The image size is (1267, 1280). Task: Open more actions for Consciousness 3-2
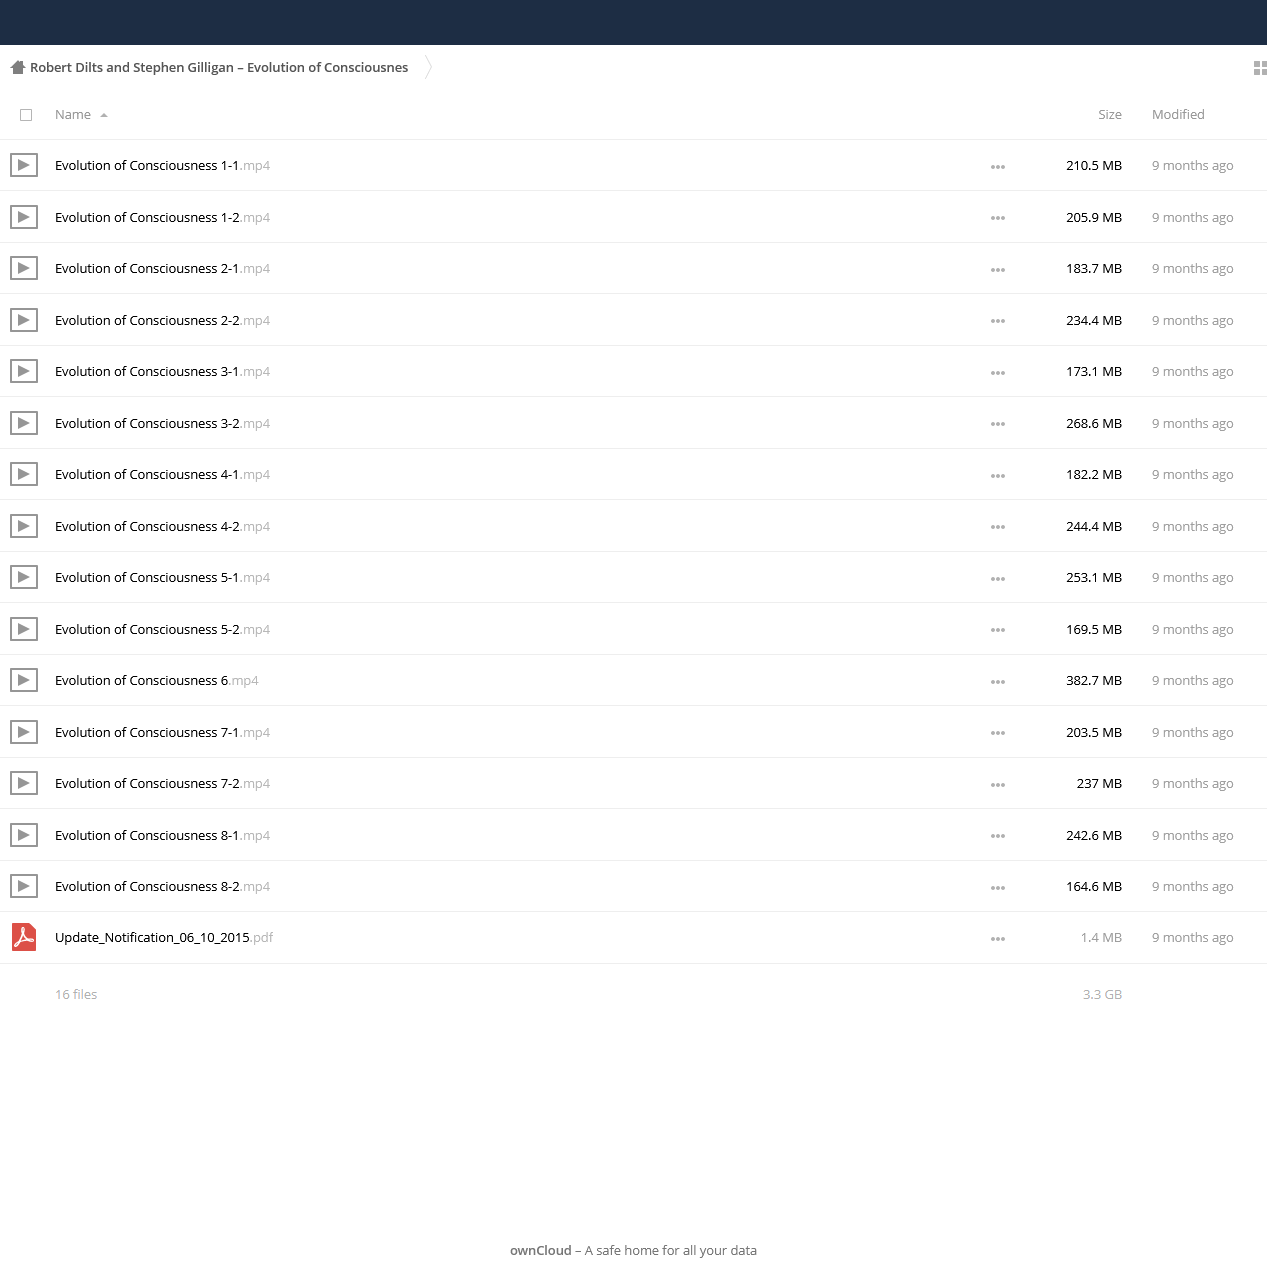coord(998,424)
